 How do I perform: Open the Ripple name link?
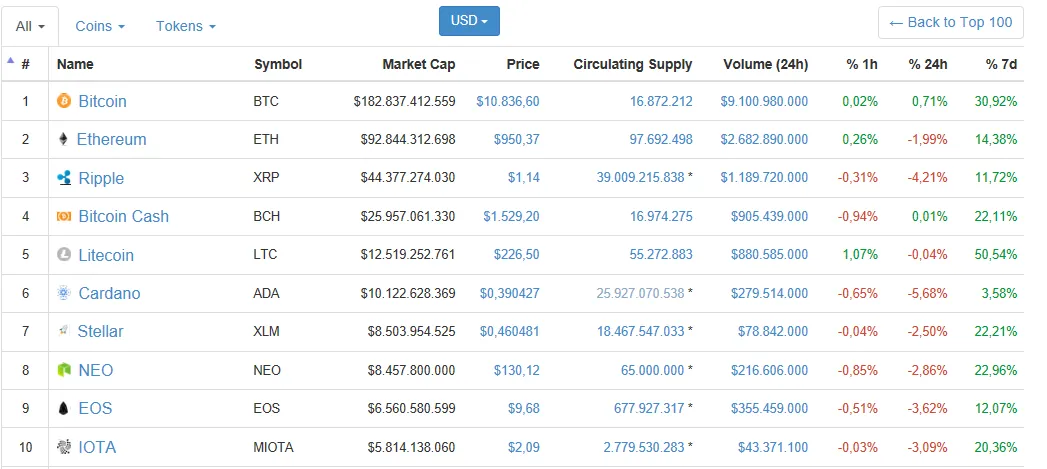click(x=101, y=178)
